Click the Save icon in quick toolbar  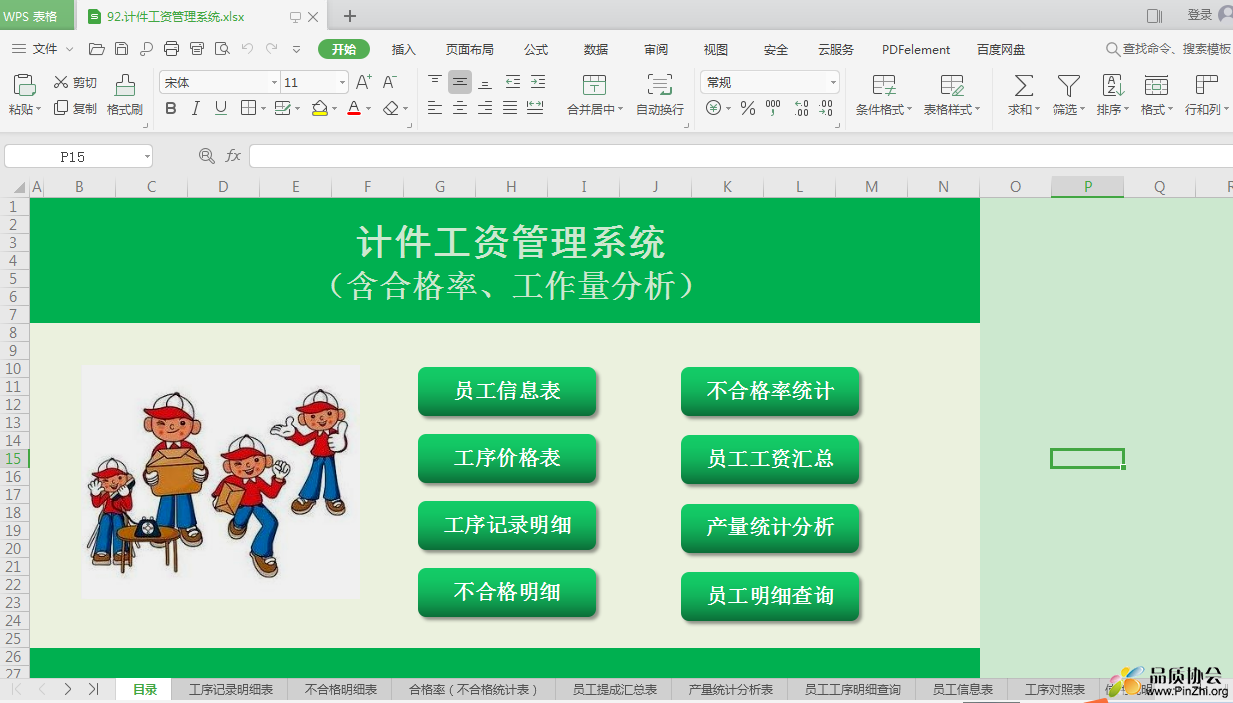[x=121, y=49]
